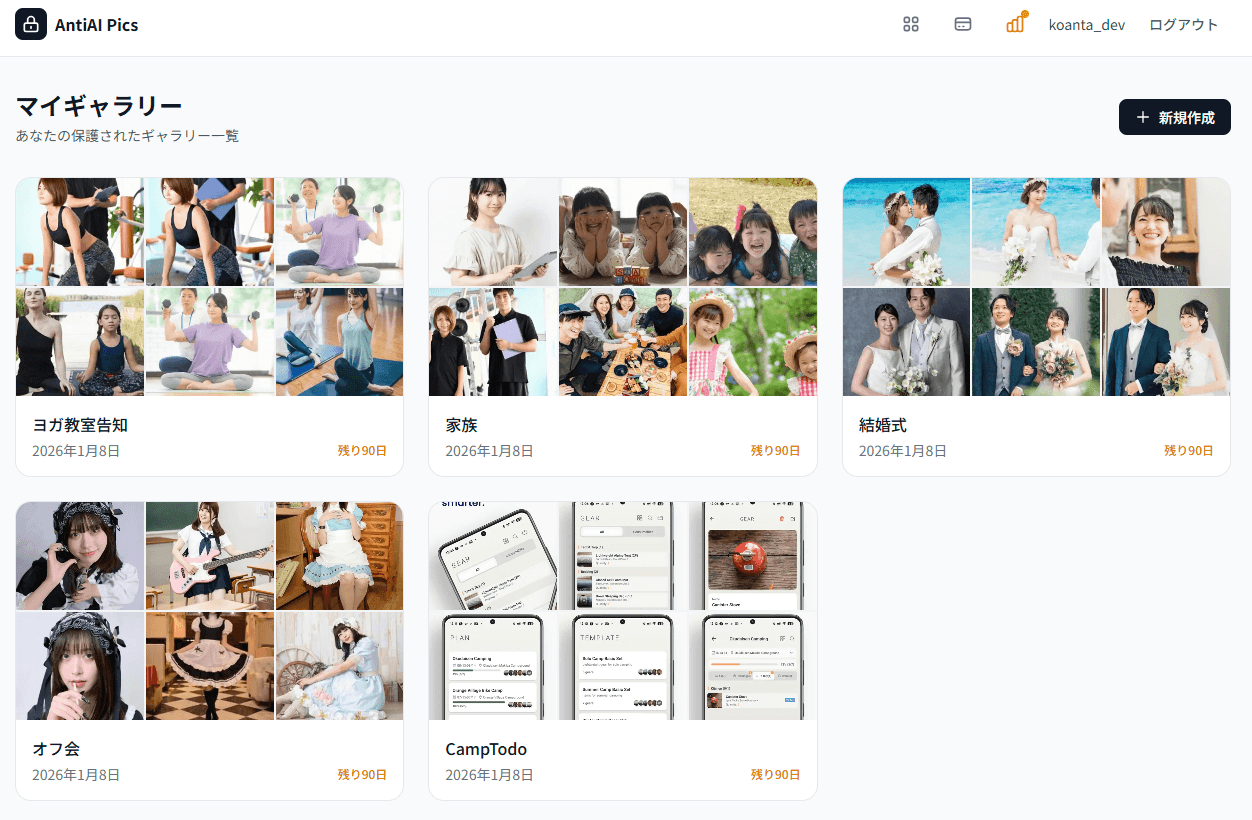Click the ログアウト logout link
1252x820 pixels.
[x=1183, y=25]
